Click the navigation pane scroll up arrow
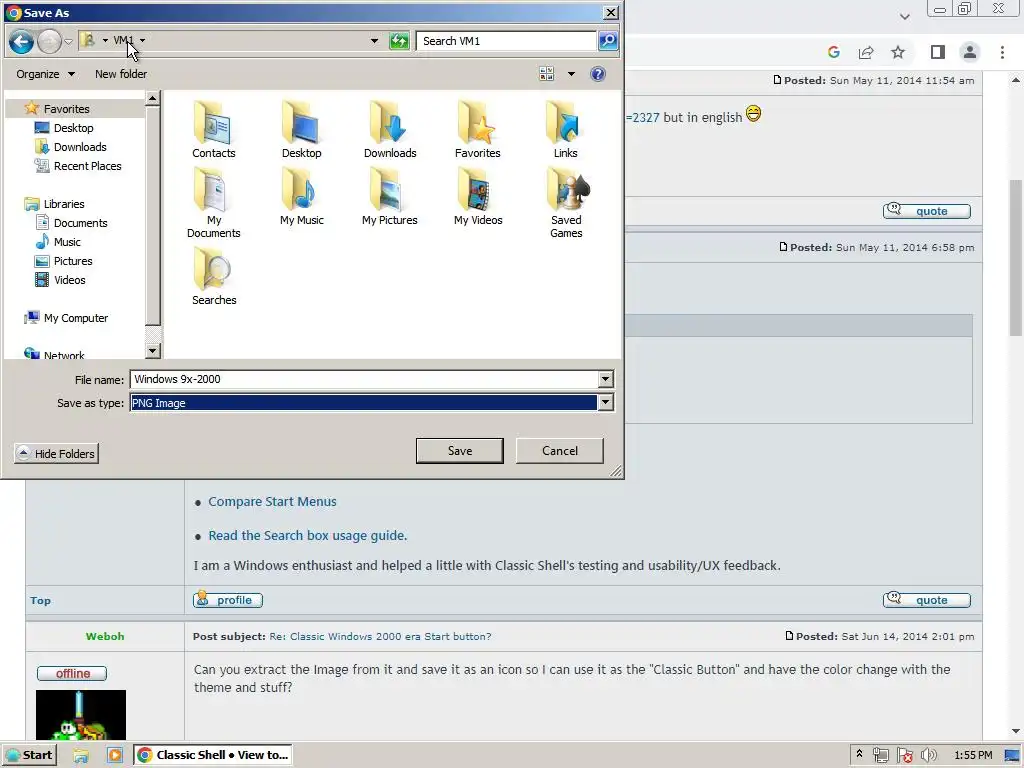Image resolution: width=1024 pixels, height=768 pixels. pos(153,99)
